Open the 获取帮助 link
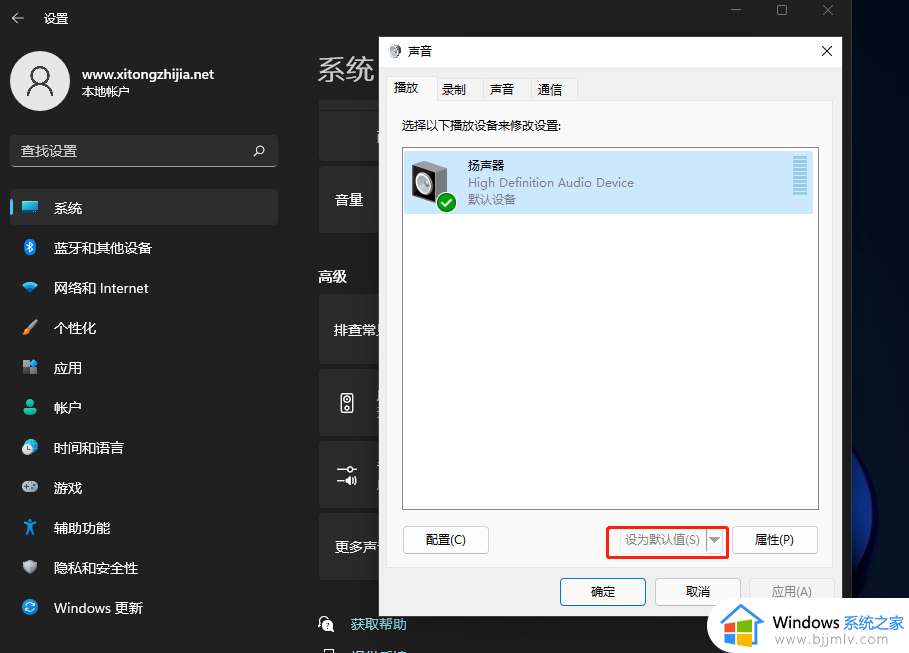This screenshot has width=909, height=653. tap(379, 624)
